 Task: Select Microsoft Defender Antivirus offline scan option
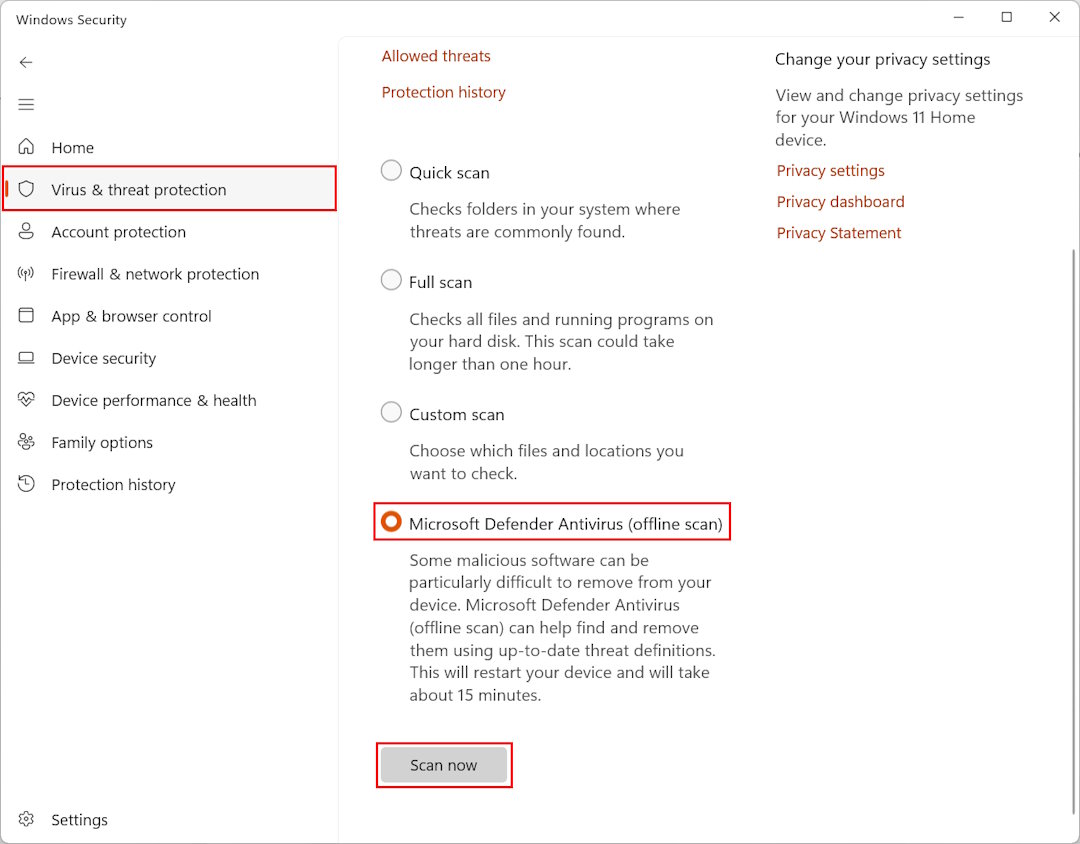tap(391, 522)
